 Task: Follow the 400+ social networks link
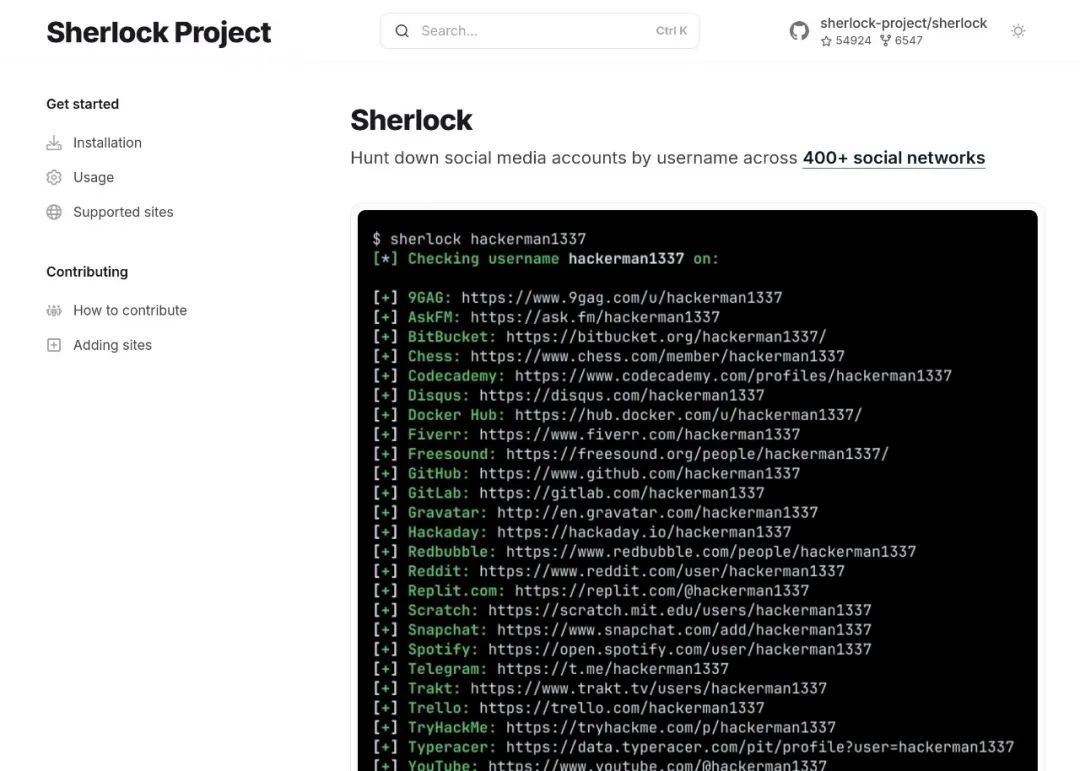tap(893, 158)
